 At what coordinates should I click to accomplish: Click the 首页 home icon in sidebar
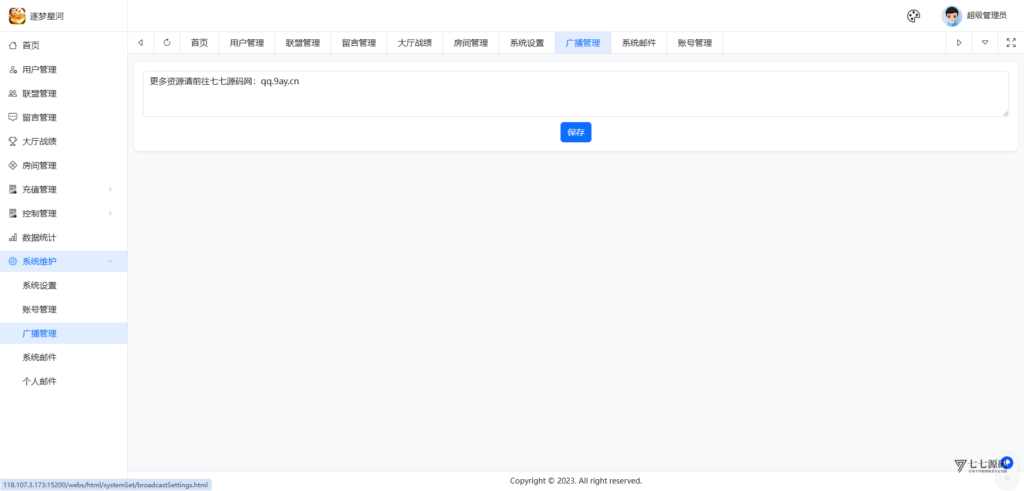pyautogui.click(x=12, y=46)
